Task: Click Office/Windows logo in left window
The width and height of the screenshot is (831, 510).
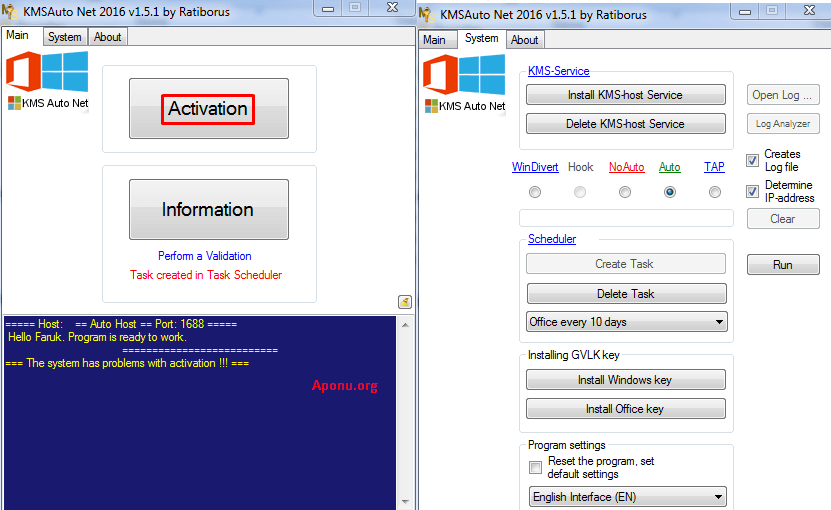Action: [47, 72]
